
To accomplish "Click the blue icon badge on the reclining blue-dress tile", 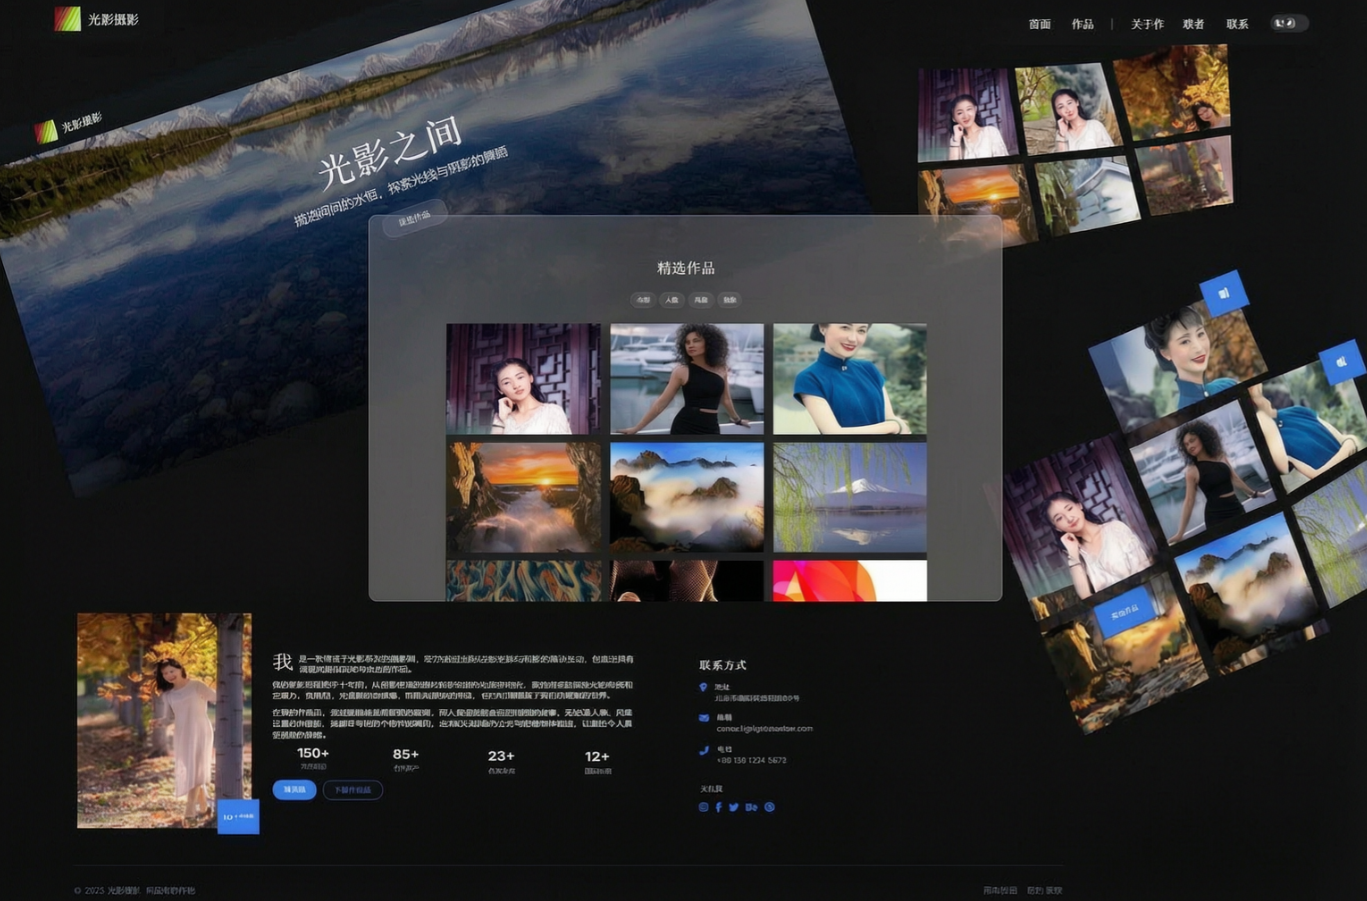I will click(x=1341, y=362).
